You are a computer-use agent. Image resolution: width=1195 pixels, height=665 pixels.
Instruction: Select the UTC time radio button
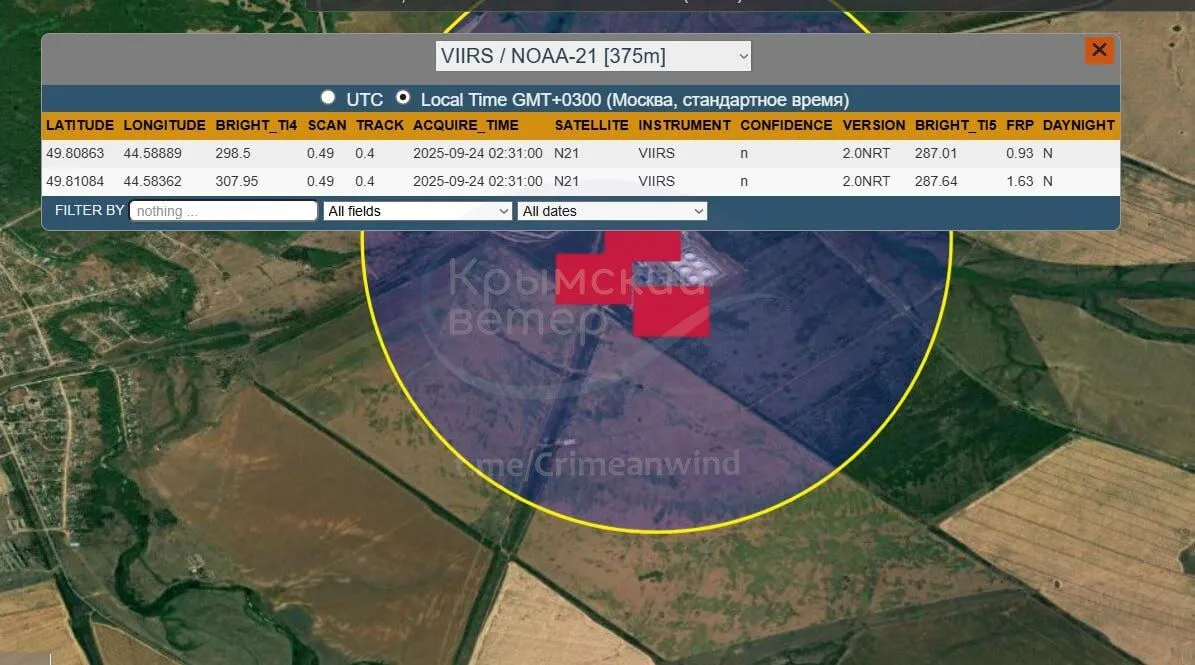328,98
